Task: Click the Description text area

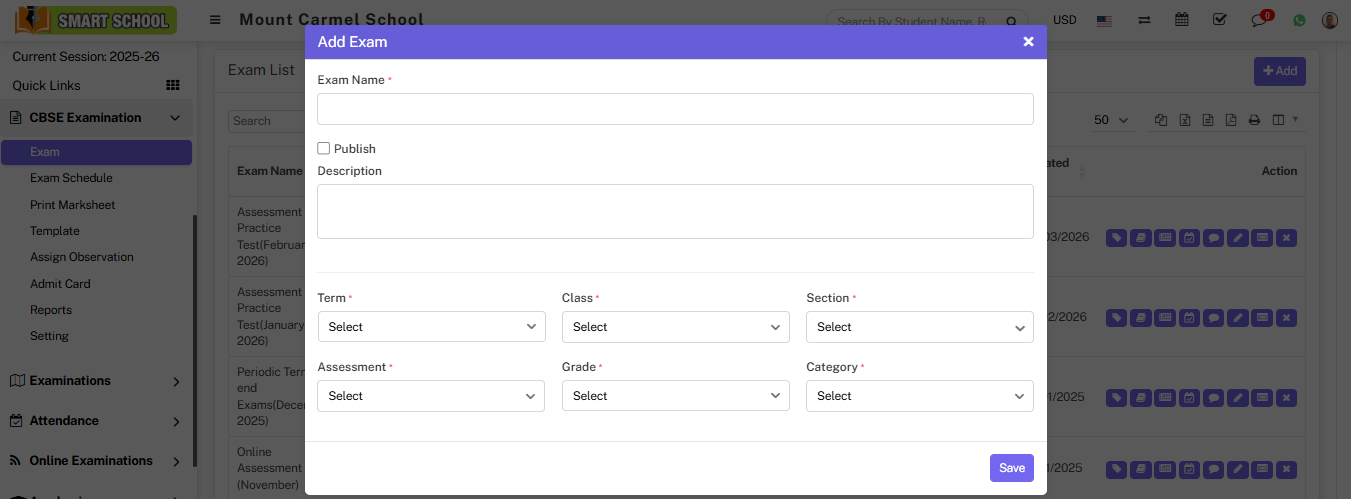Action: (x=675, y=211)
